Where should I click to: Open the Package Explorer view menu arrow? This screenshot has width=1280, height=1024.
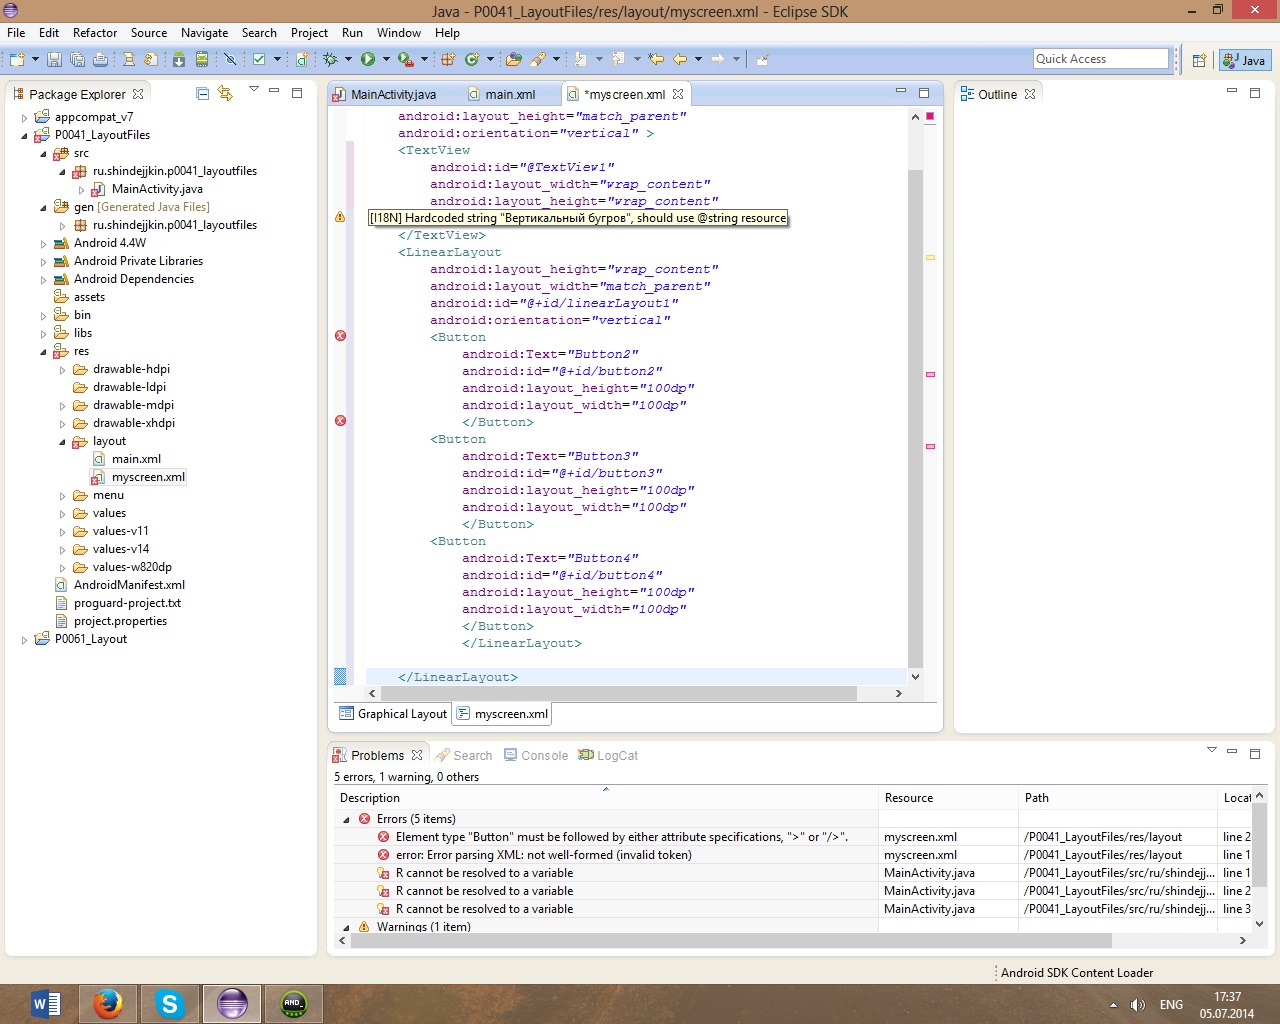[254, 90]
